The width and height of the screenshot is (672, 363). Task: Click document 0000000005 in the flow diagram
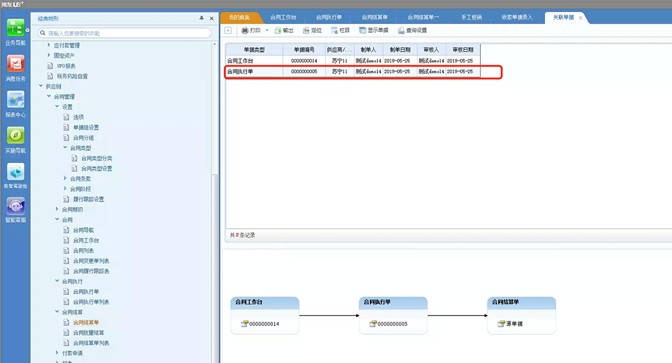coord(389,324)
